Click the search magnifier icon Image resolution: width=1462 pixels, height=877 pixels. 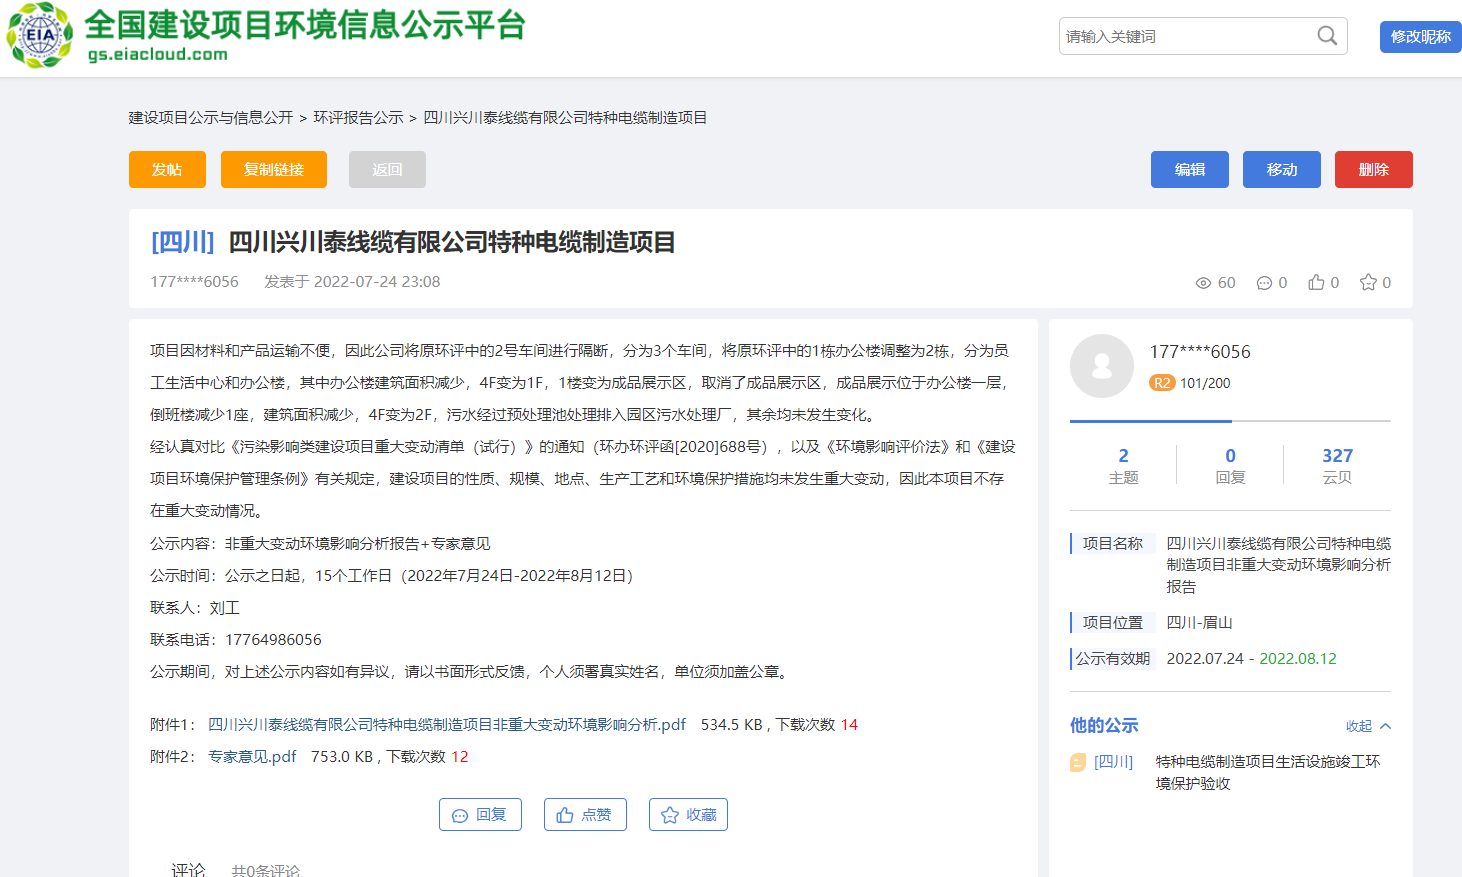pos(1327,36)
